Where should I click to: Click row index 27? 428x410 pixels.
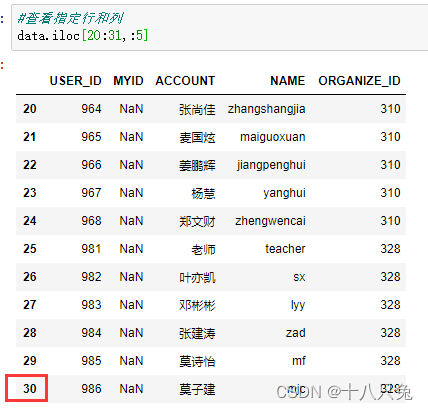click(30, 305)
